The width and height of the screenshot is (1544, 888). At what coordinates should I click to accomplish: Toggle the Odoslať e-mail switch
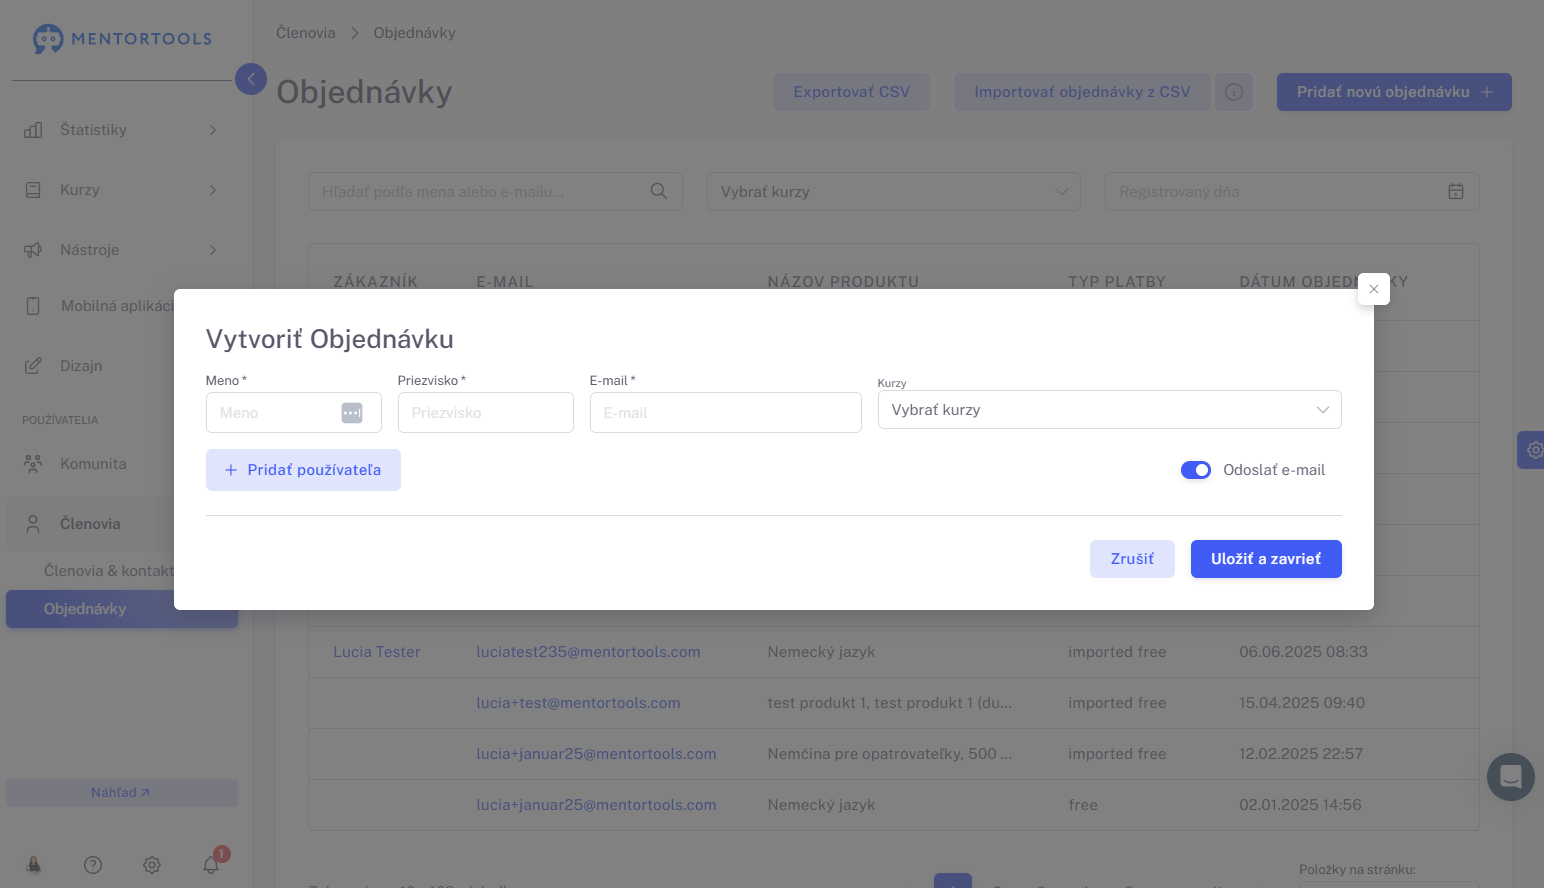[1195, 470]
